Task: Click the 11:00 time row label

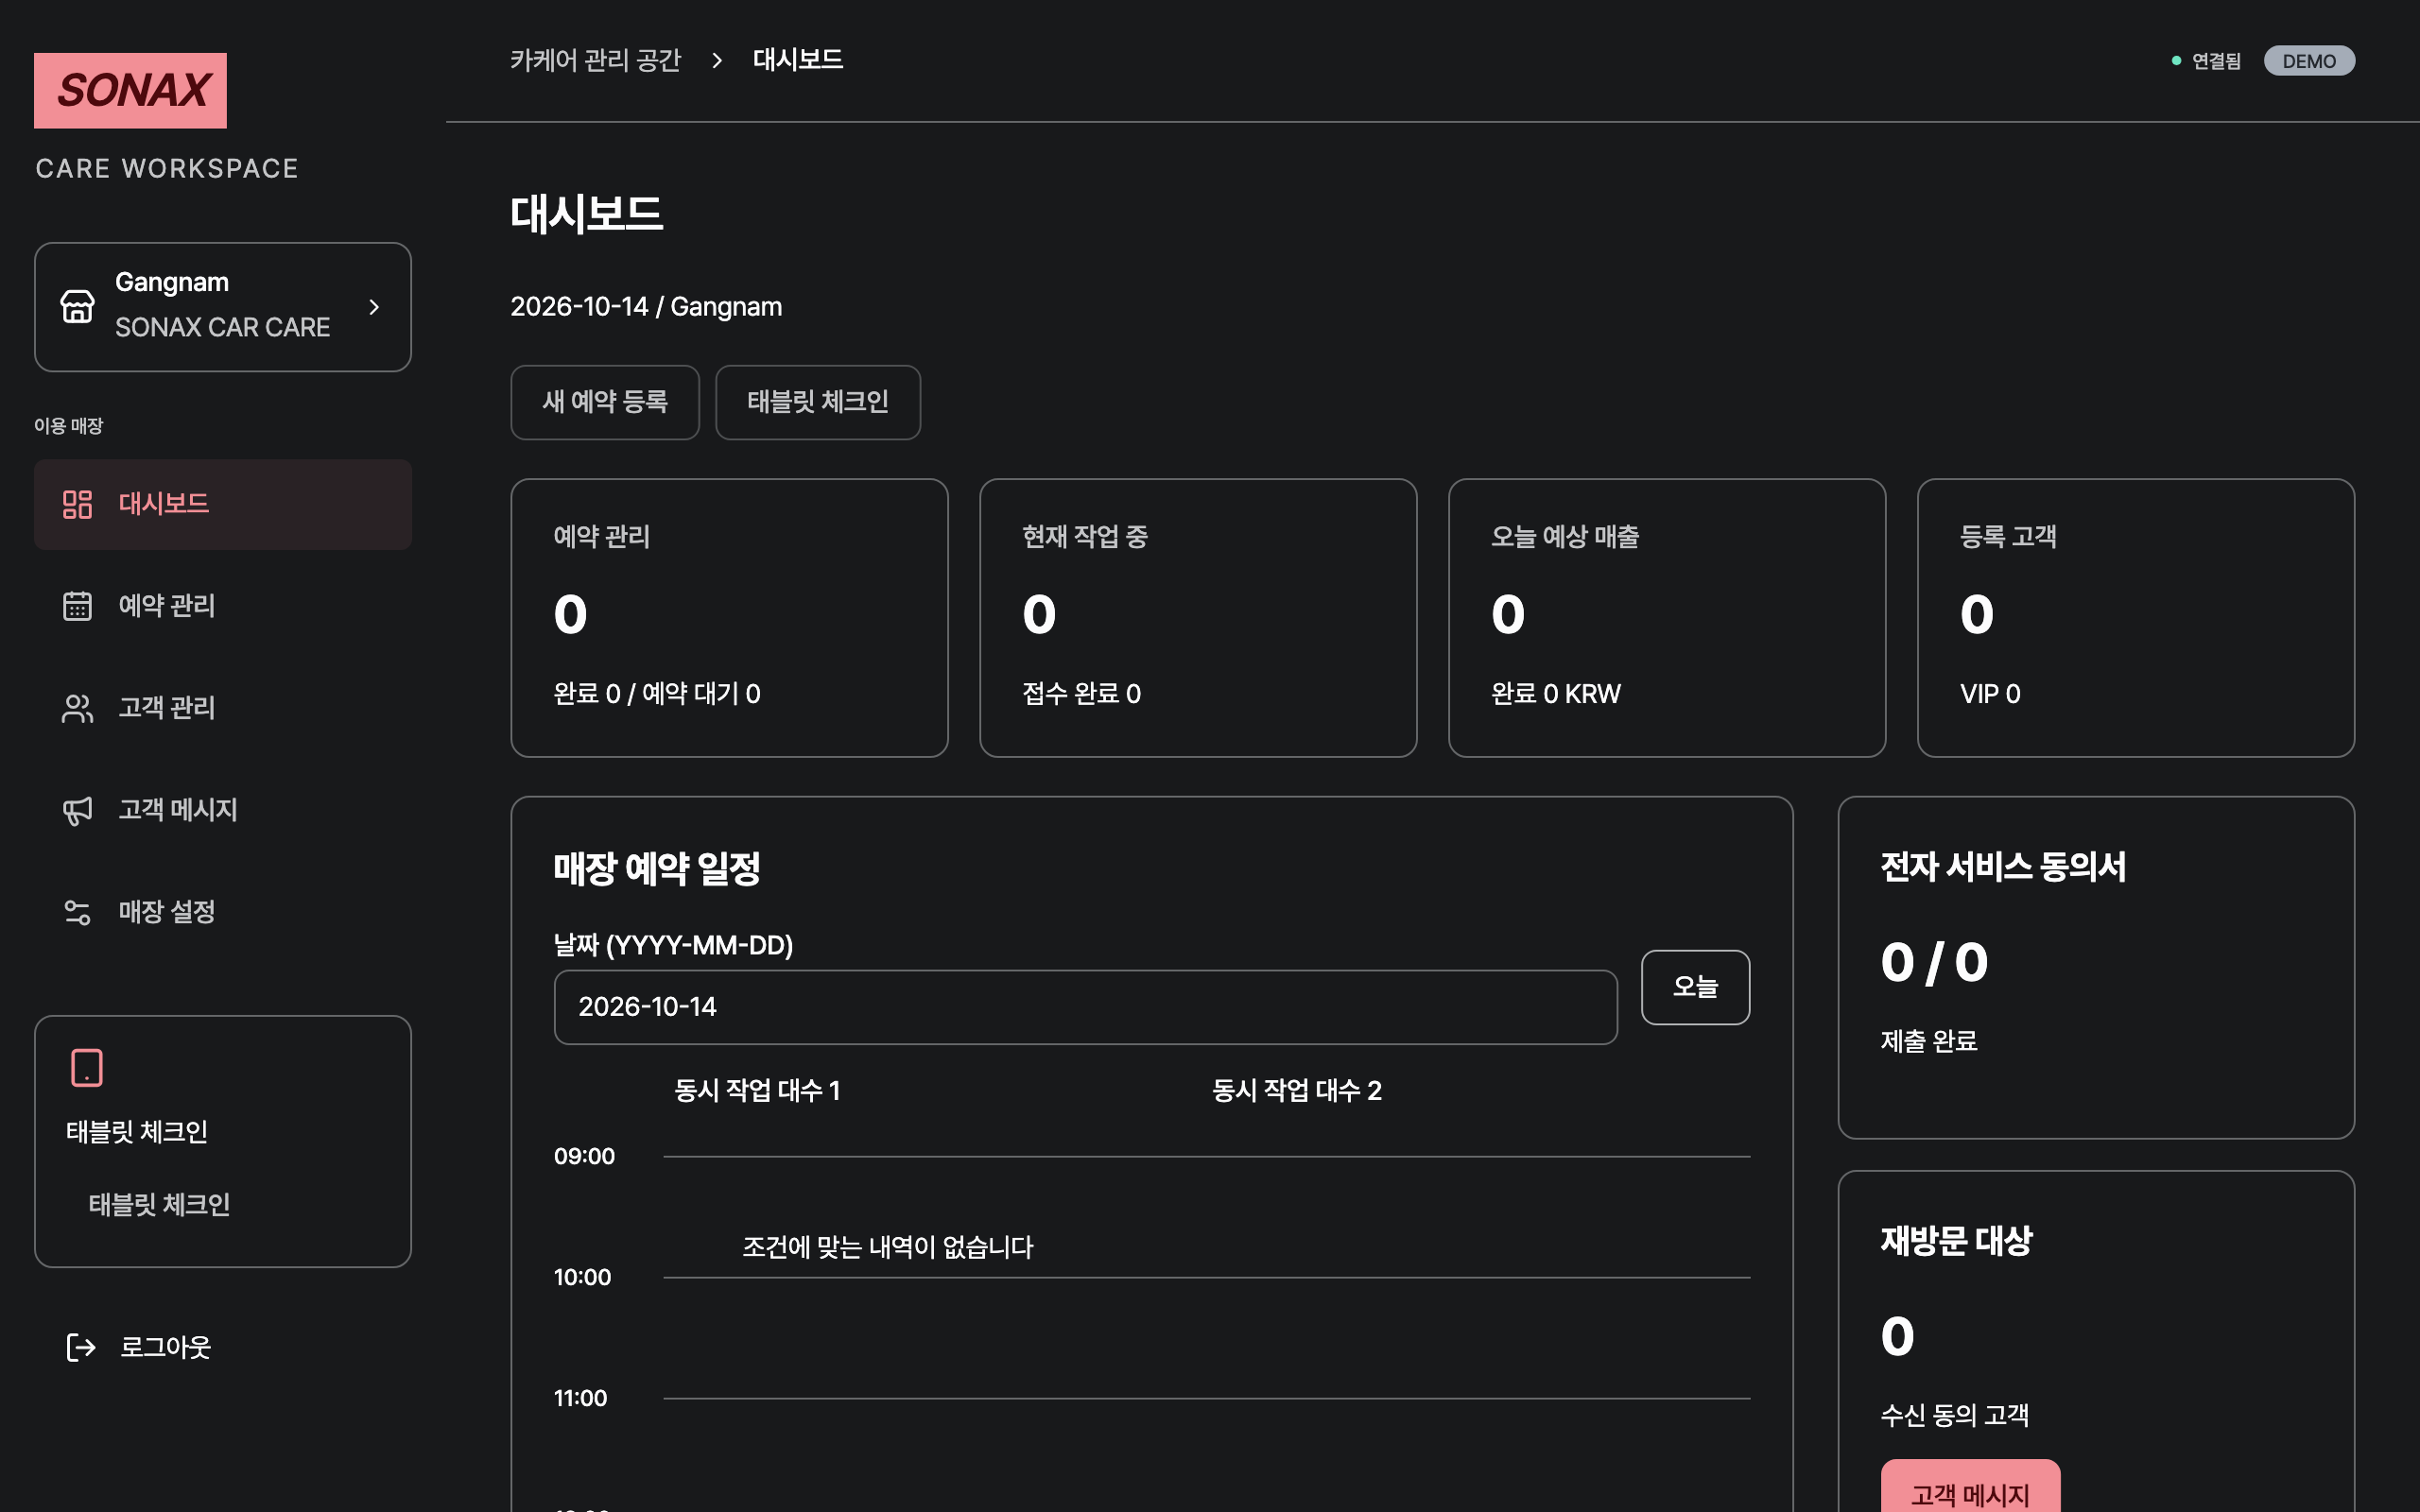Action: (580, 1398)
